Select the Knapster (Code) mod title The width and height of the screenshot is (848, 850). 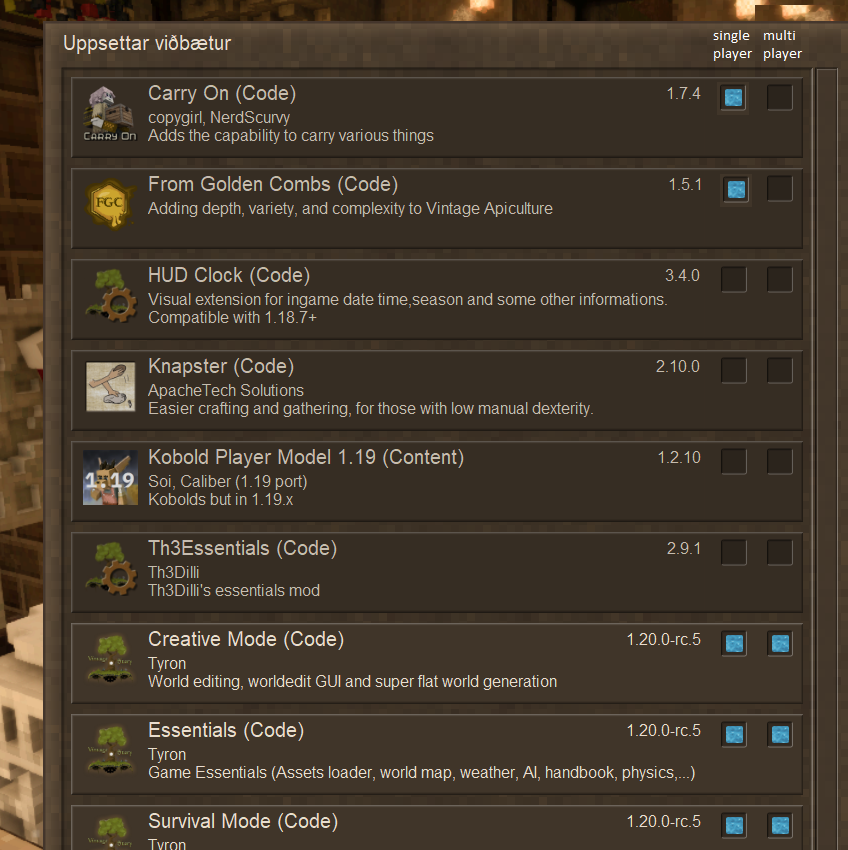pos(220,367)
